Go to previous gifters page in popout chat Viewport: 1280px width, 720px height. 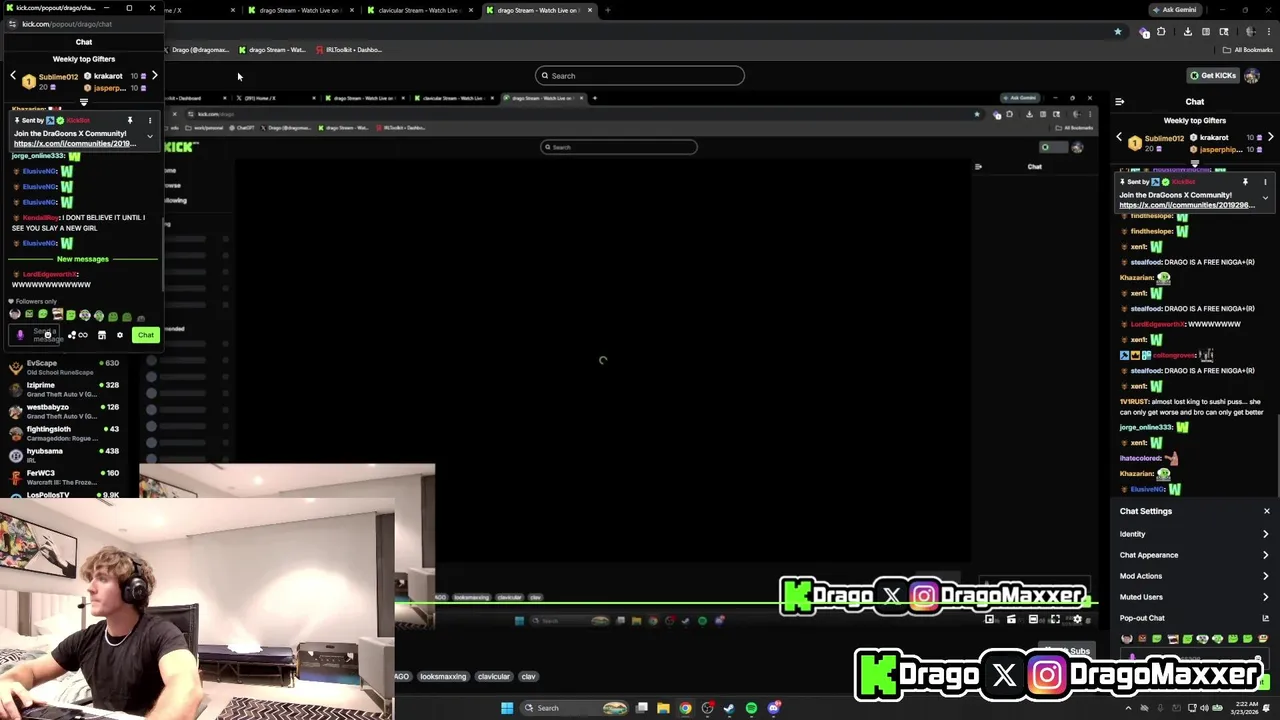click(13, 75)
